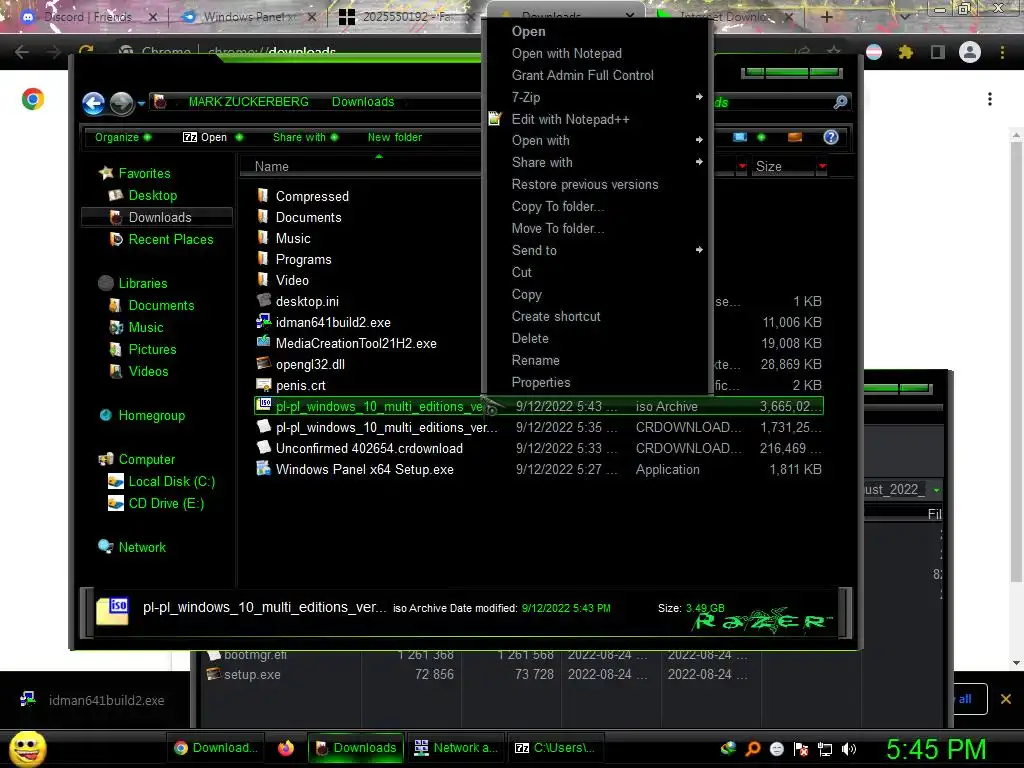Click MARK ZUCKERBERG breadcrumb in address bar
The height and width of the screenshot is (768, 1024).
tap(248, 101)
